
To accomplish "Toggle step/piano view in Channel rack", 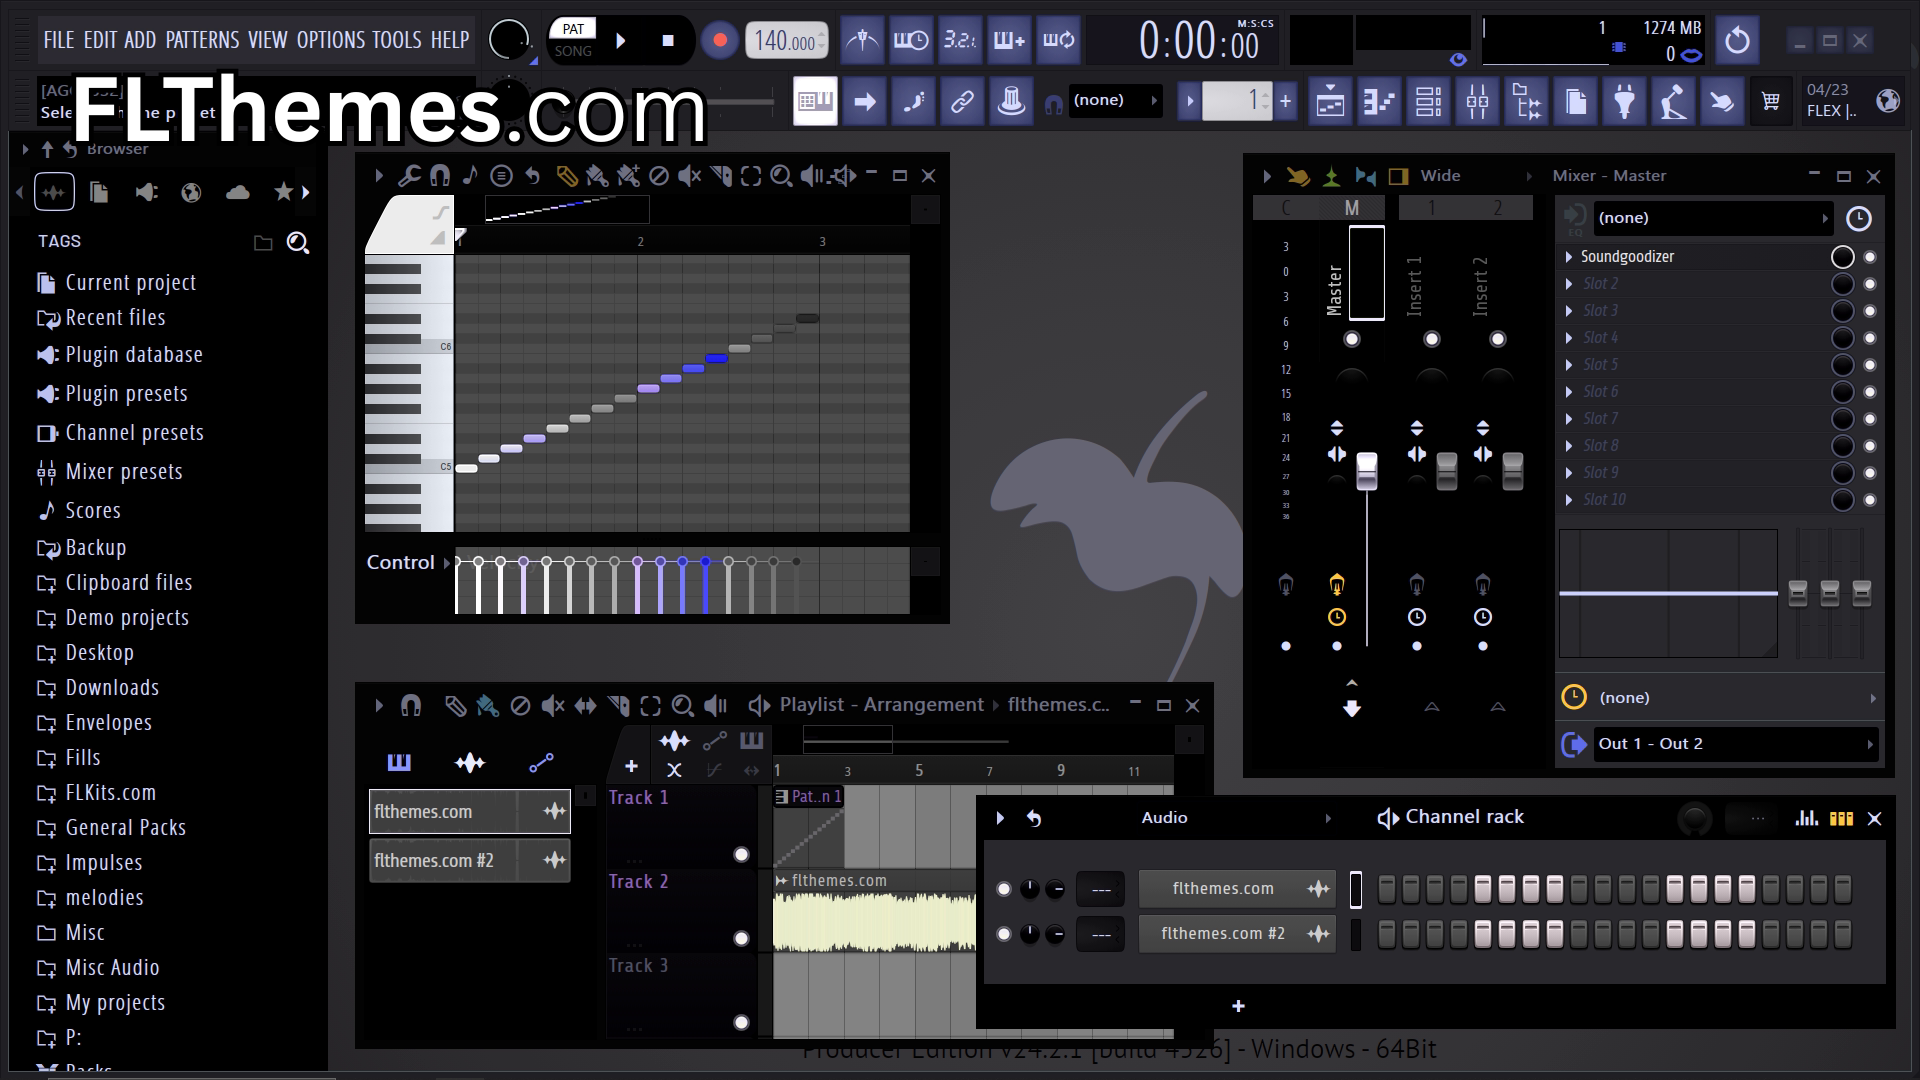I will point(1841,818).
